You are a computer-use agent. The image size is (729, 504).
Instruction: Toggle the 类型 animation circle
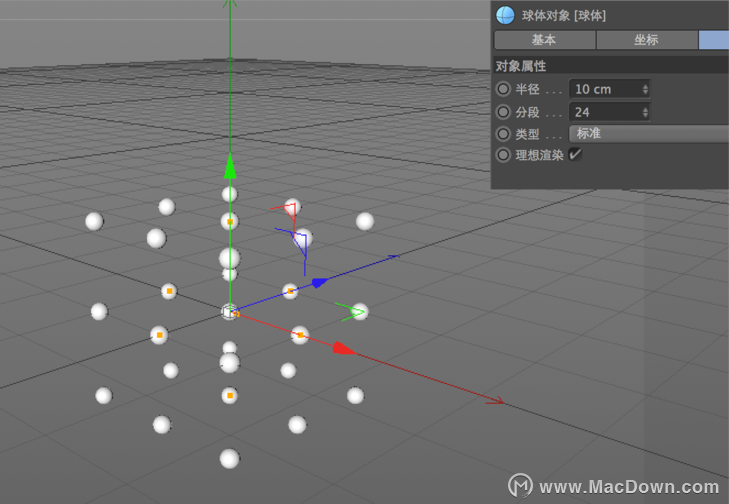[x=503, y=134]
